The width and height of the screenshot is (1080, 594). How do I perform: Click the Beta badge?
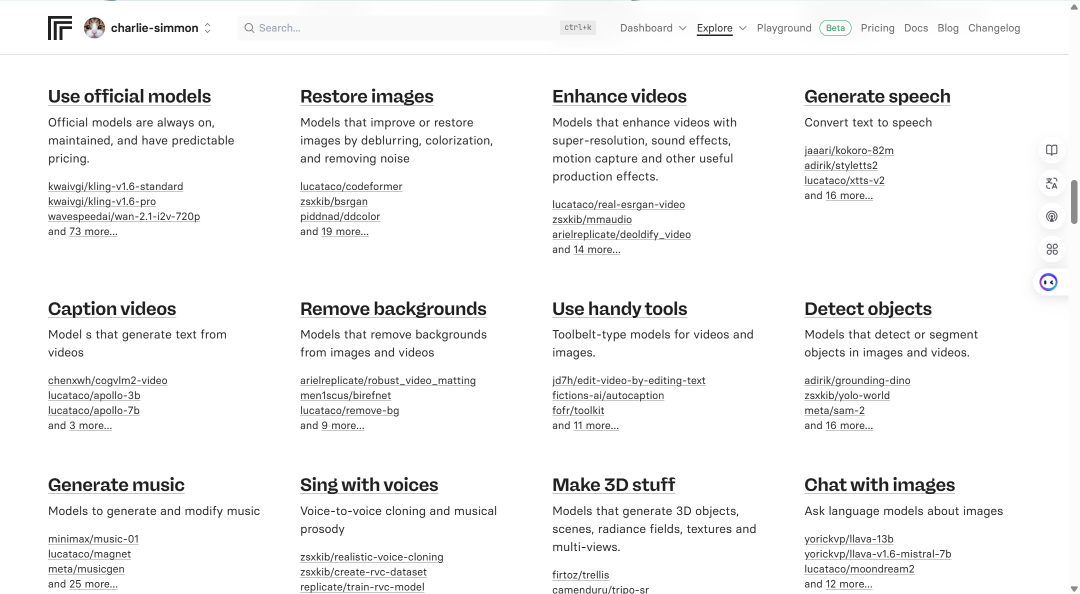pyautogui.click(x=835, y=28)
